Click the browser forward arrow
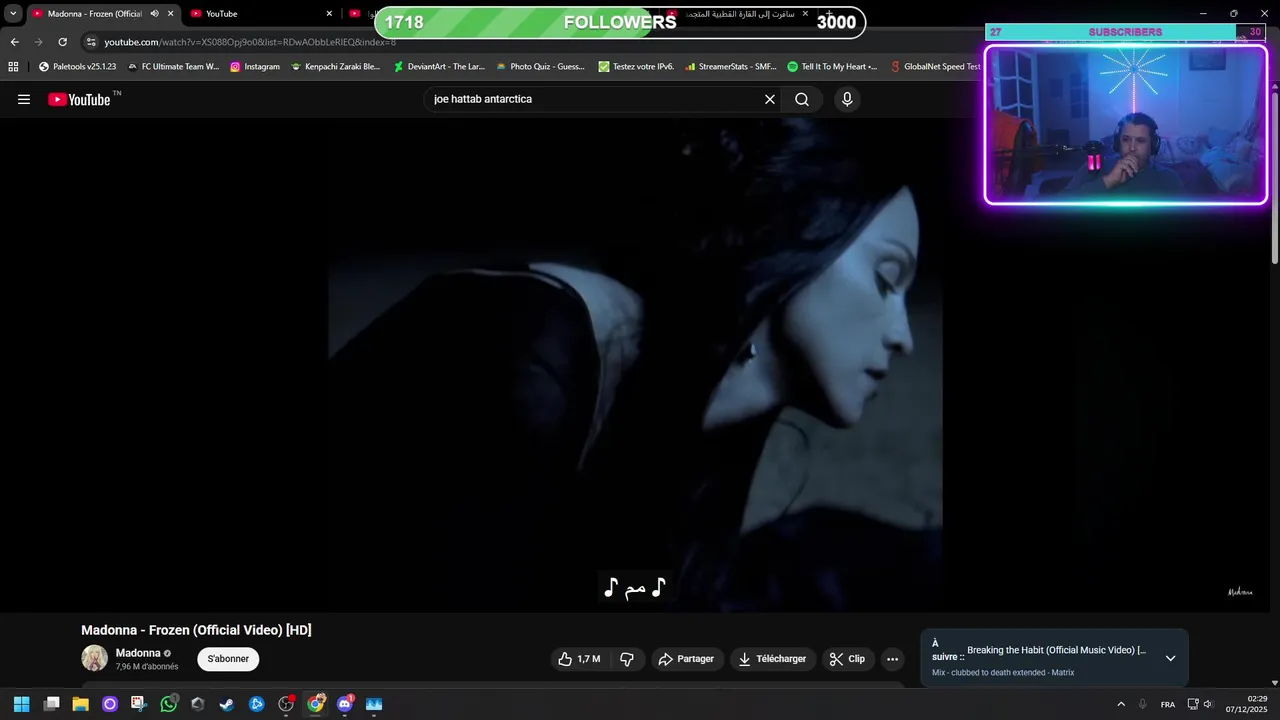The width and height of the screenshot is (1280, 720). coord(38,42)
